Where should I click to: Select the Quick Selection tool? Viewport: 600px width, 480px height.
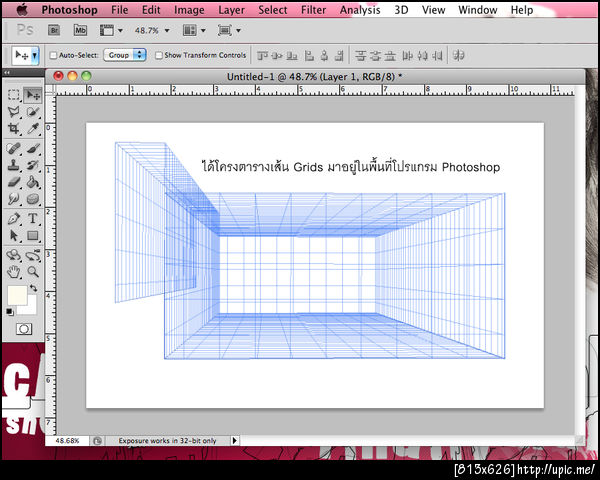tap(33, 112)
